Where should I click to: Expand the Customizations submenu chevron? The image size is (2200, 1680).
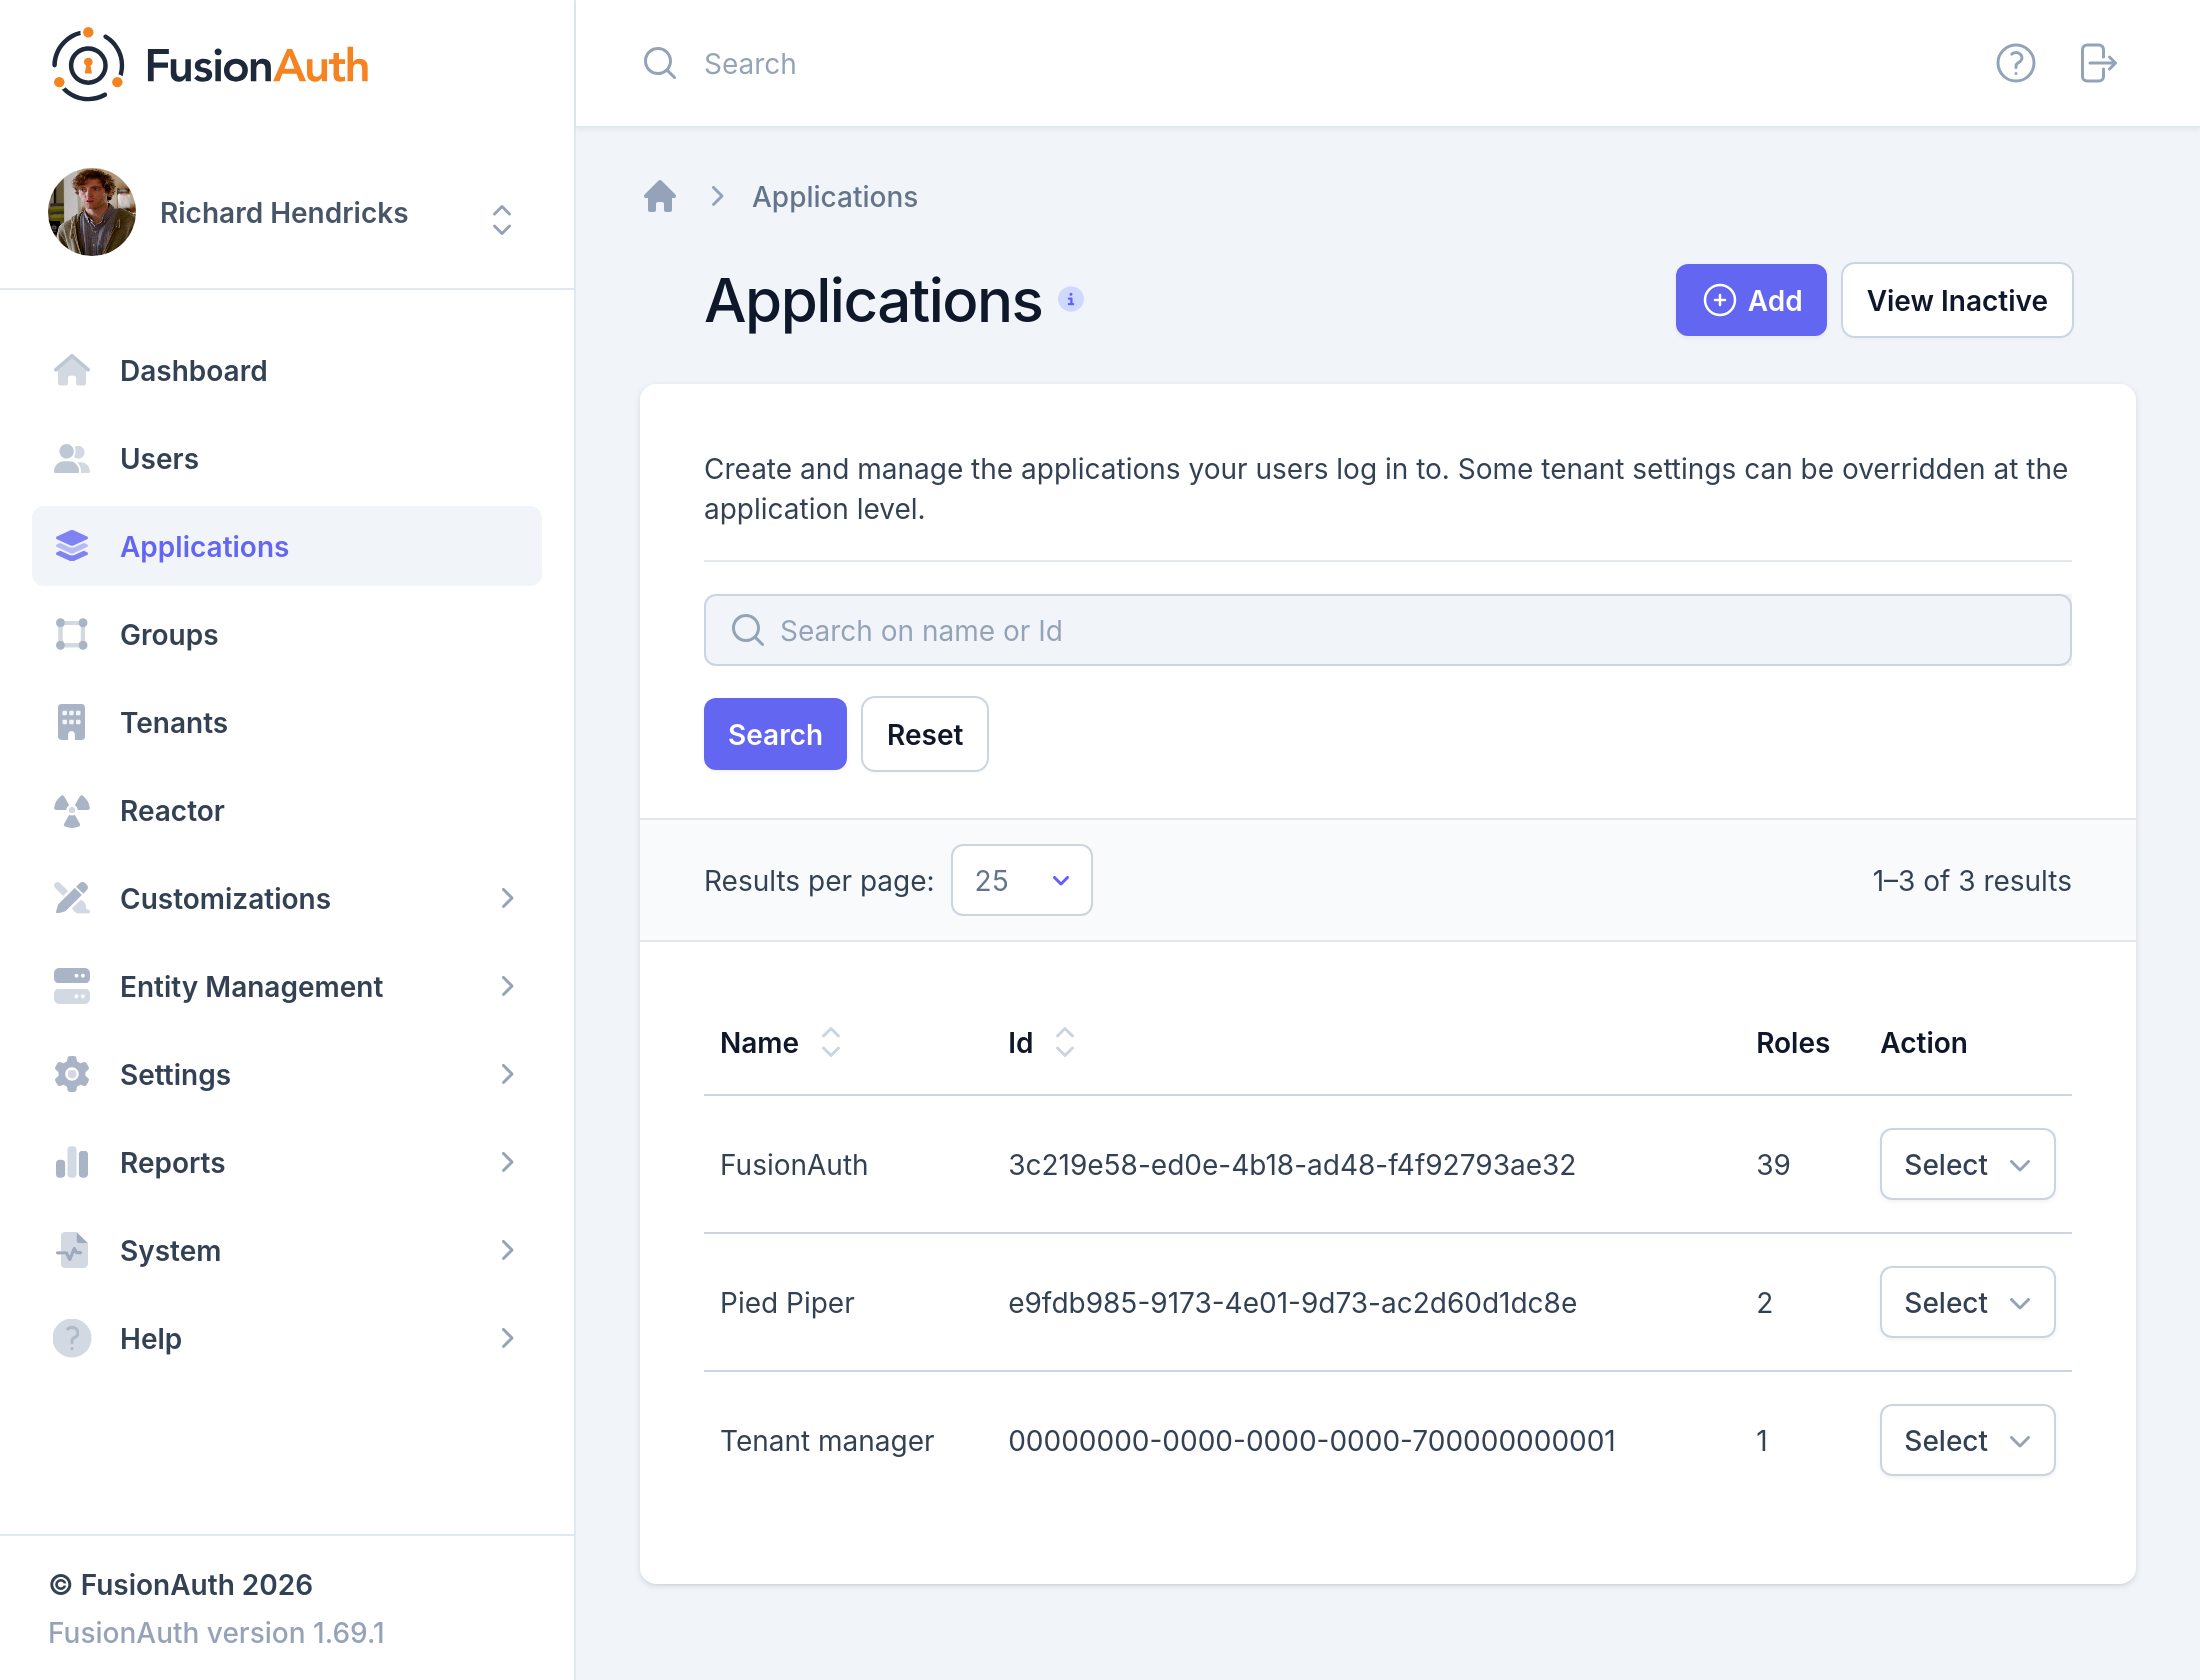tap(507, 898)
